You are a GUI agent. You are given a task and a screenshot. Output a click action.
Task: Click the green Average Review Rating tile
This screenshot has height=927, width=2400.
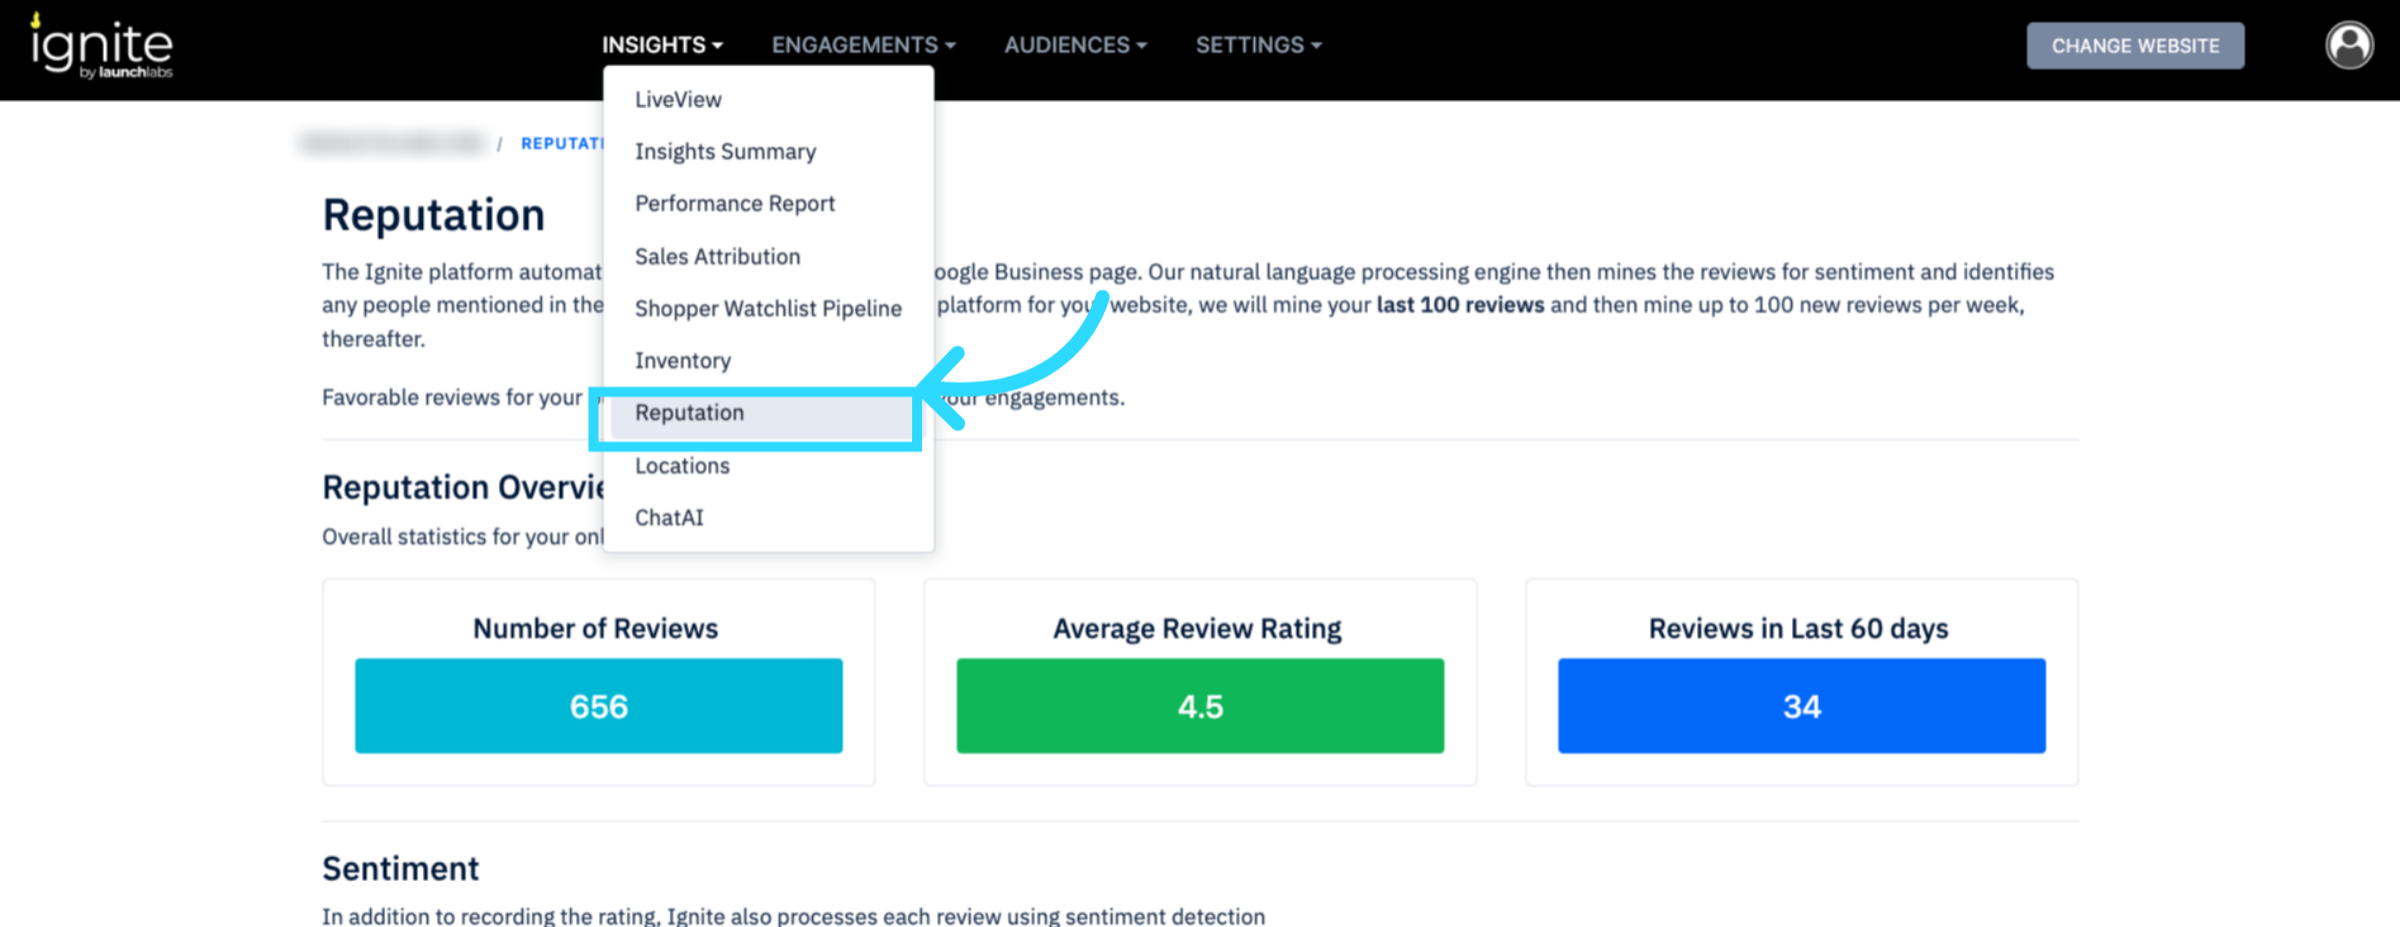tap(1200, 706)
